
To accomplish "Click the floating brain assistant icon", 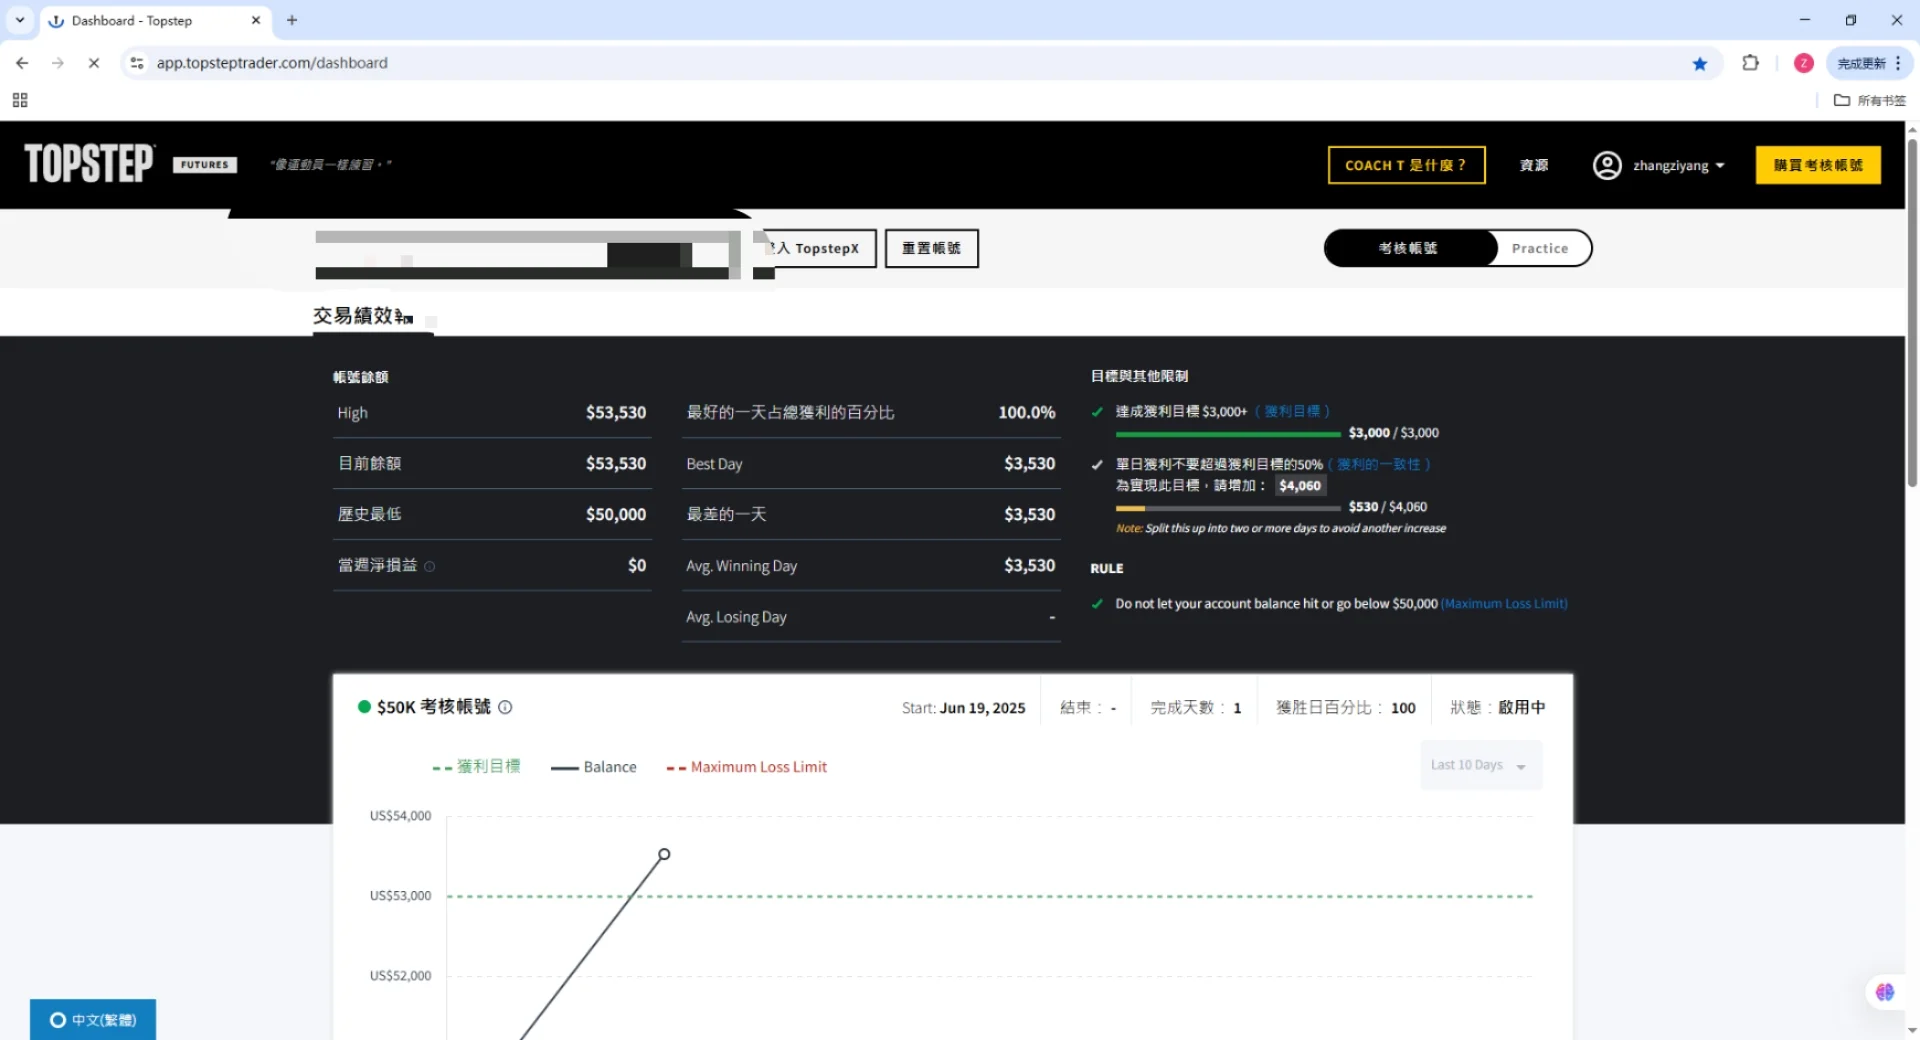I will [x=1885, y=992].
